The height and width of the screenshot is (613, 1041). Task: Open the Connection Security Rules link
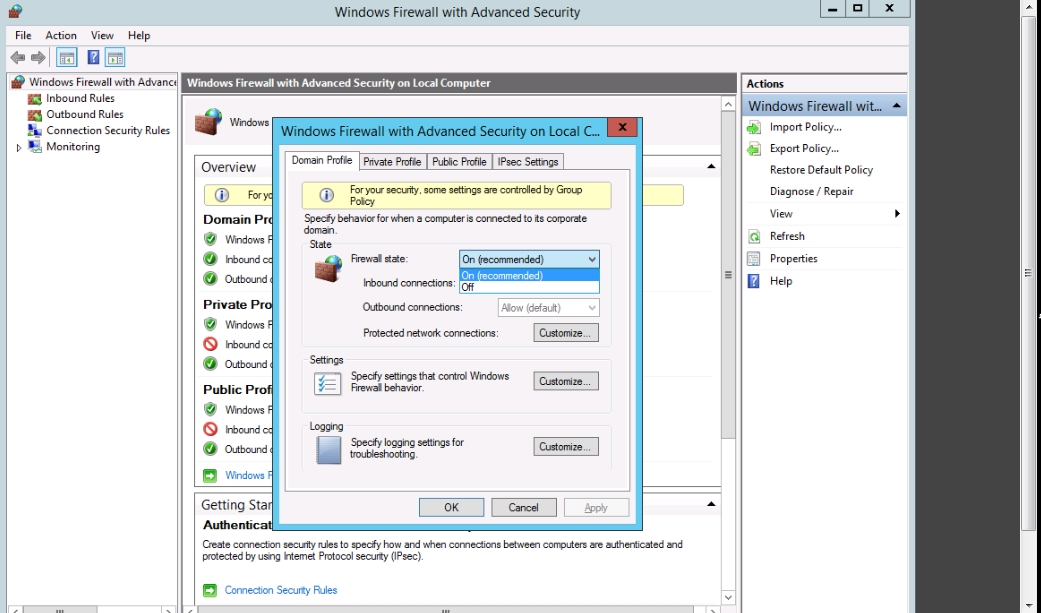(x=281, y=590)
